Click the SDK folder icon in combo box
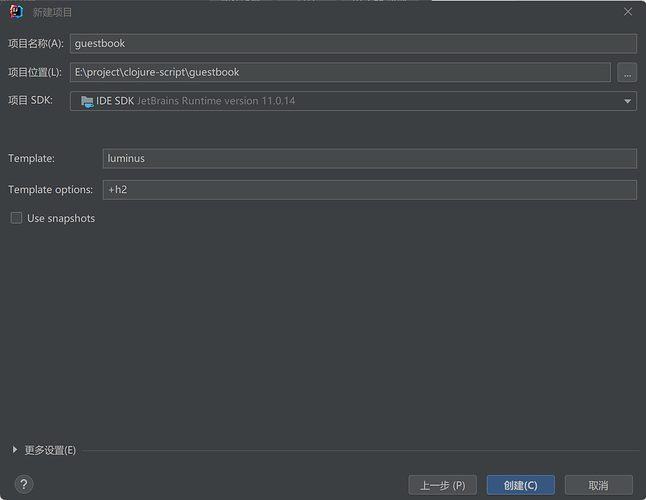The image size is (646, 500). pyautogui.click(x=87, y=101)
